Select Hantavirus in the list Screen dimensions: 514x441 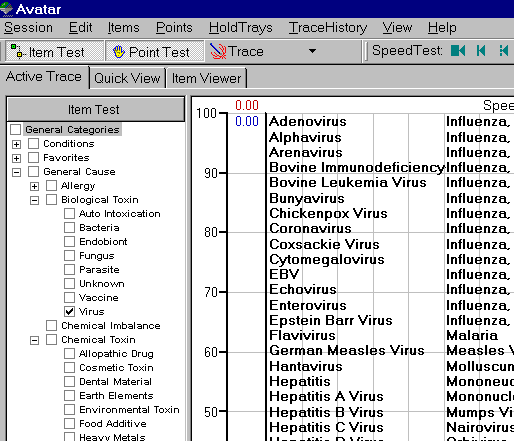(x=306, y=366)
